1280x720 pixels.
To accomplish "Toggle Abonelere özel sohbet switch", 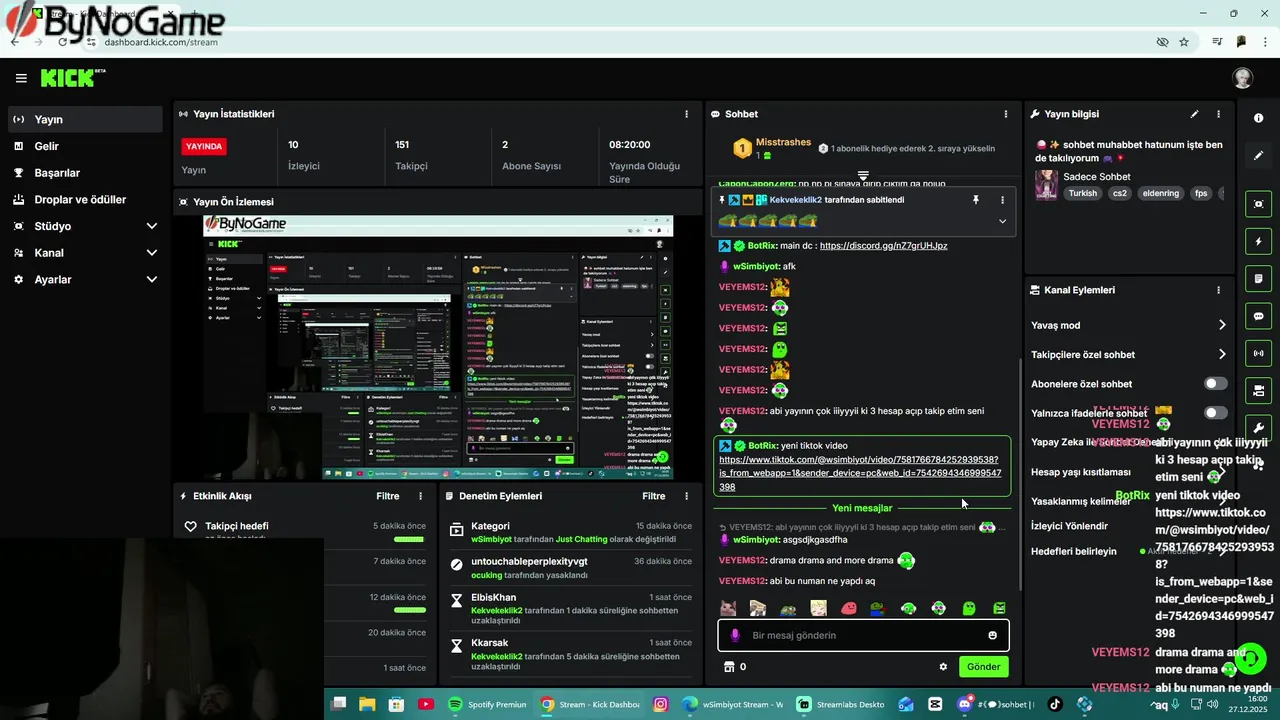I will [1215, 384].
